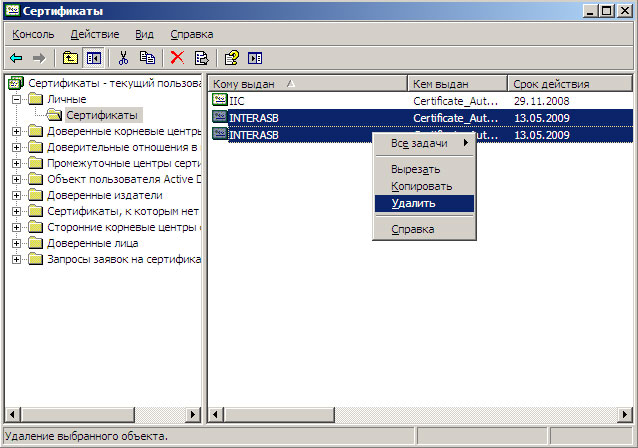Screen dimensions: 638x448
Task: Open the Консоль menu in menu bar
Action: click(33, 34)
